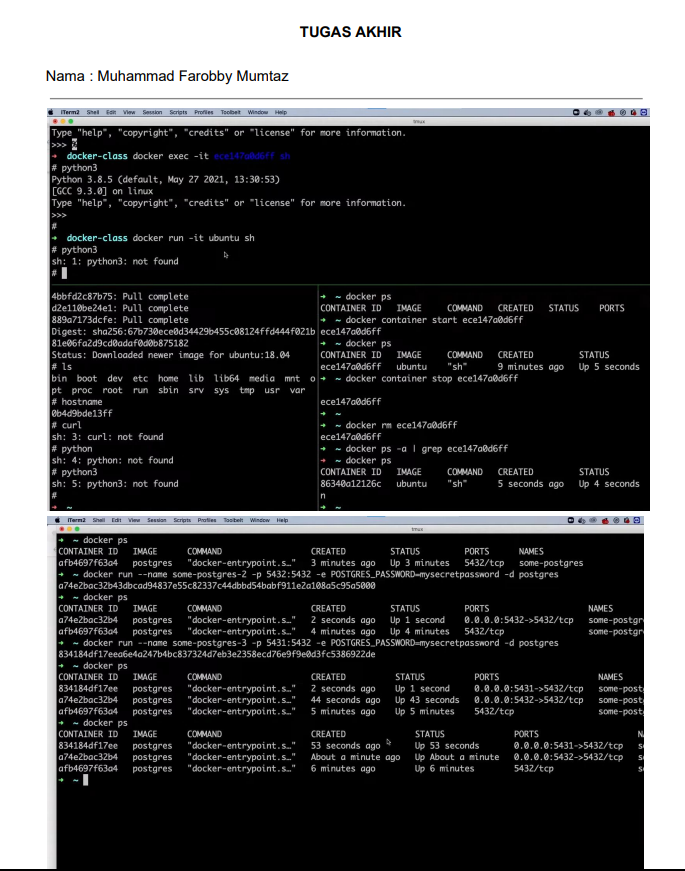Click the hostname output '0b4d9bde13ff'
The height and width of the screenshot is (871, 685).
82,413
